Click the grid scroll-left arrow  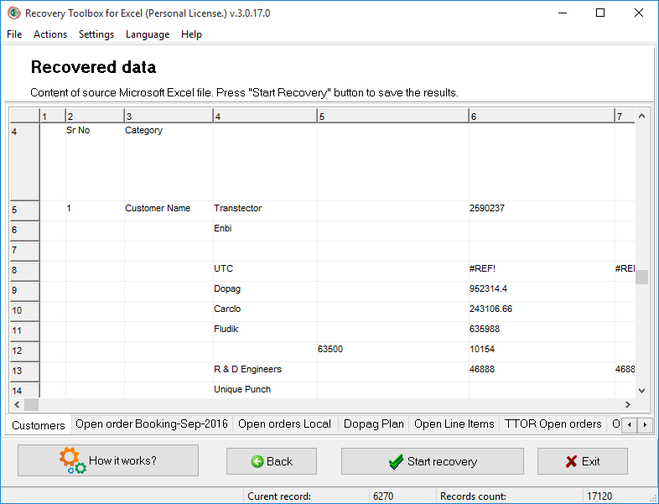(x=17, y=404)
